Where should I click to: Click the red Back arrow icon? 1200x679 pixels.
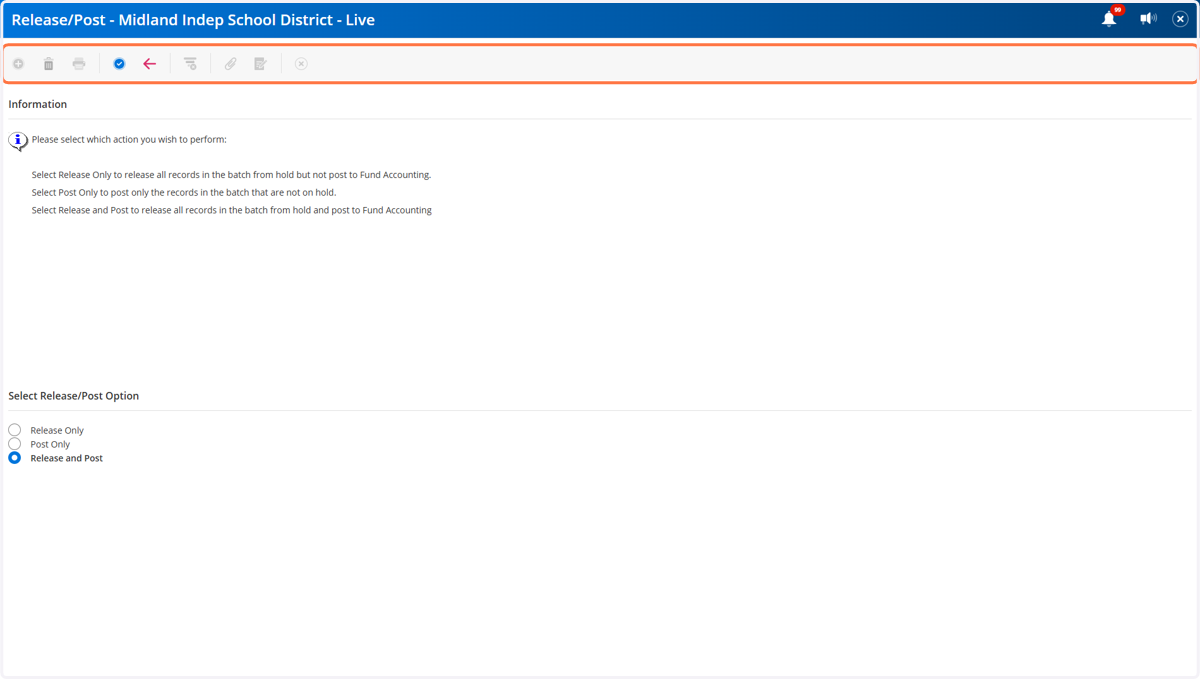click(x=149, y=64)
